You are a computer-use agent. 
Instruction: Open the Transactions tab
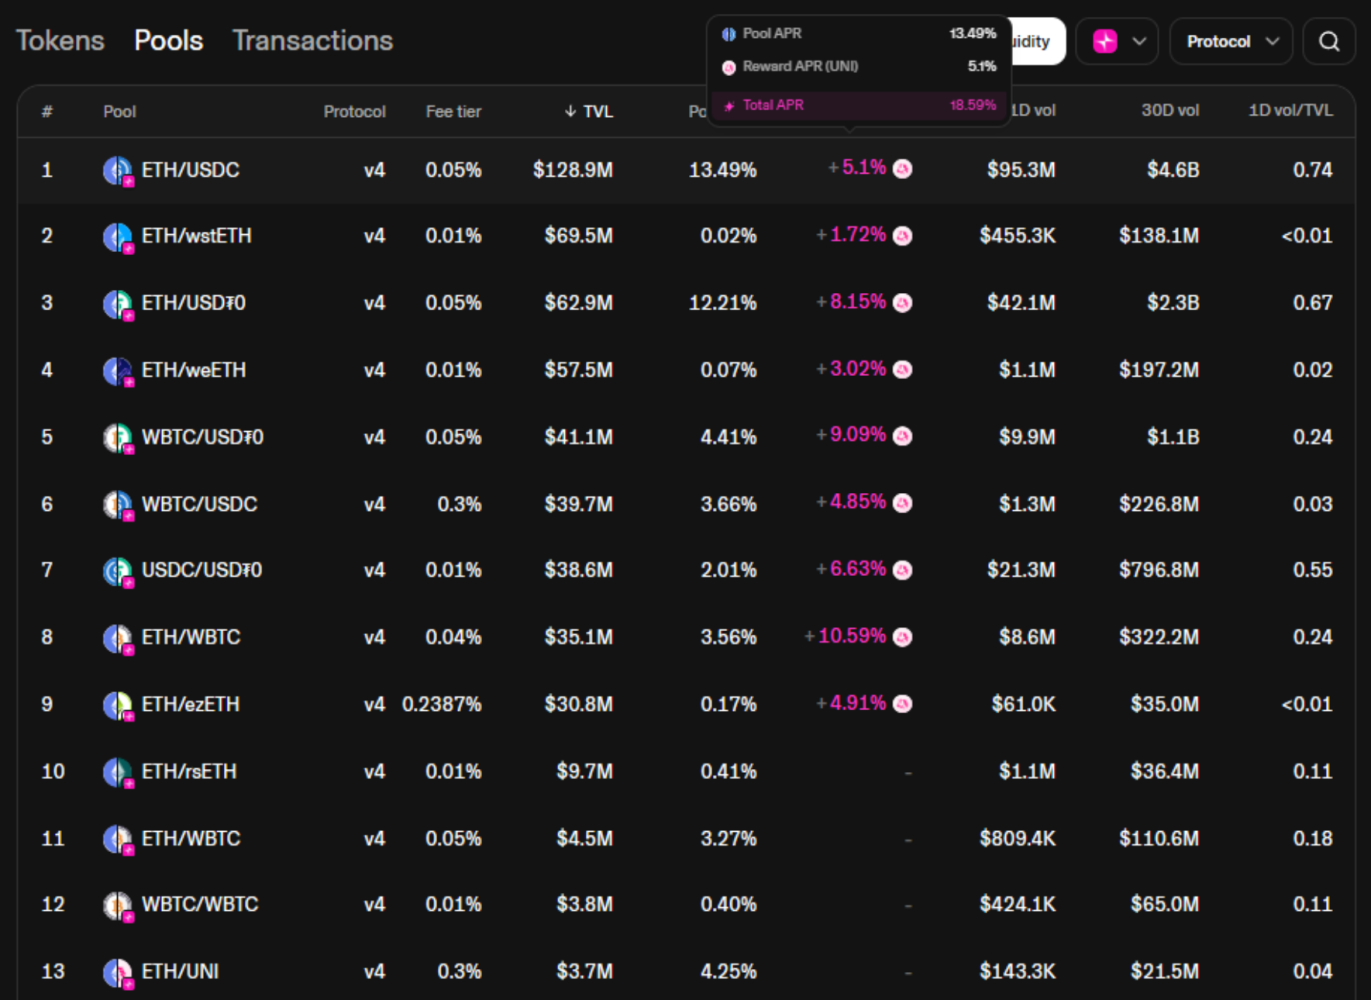point(312,40)
